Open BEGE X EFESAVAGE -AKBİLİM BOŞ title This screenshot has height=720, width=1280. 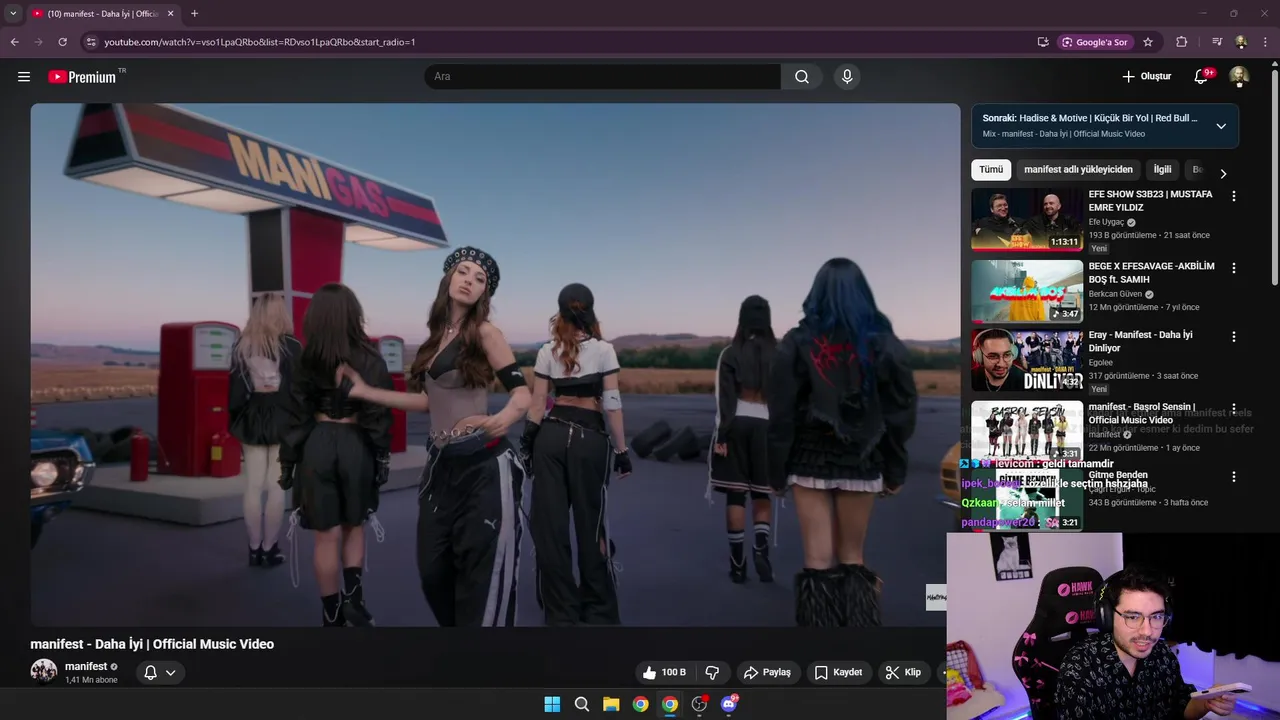(1151, 273)
